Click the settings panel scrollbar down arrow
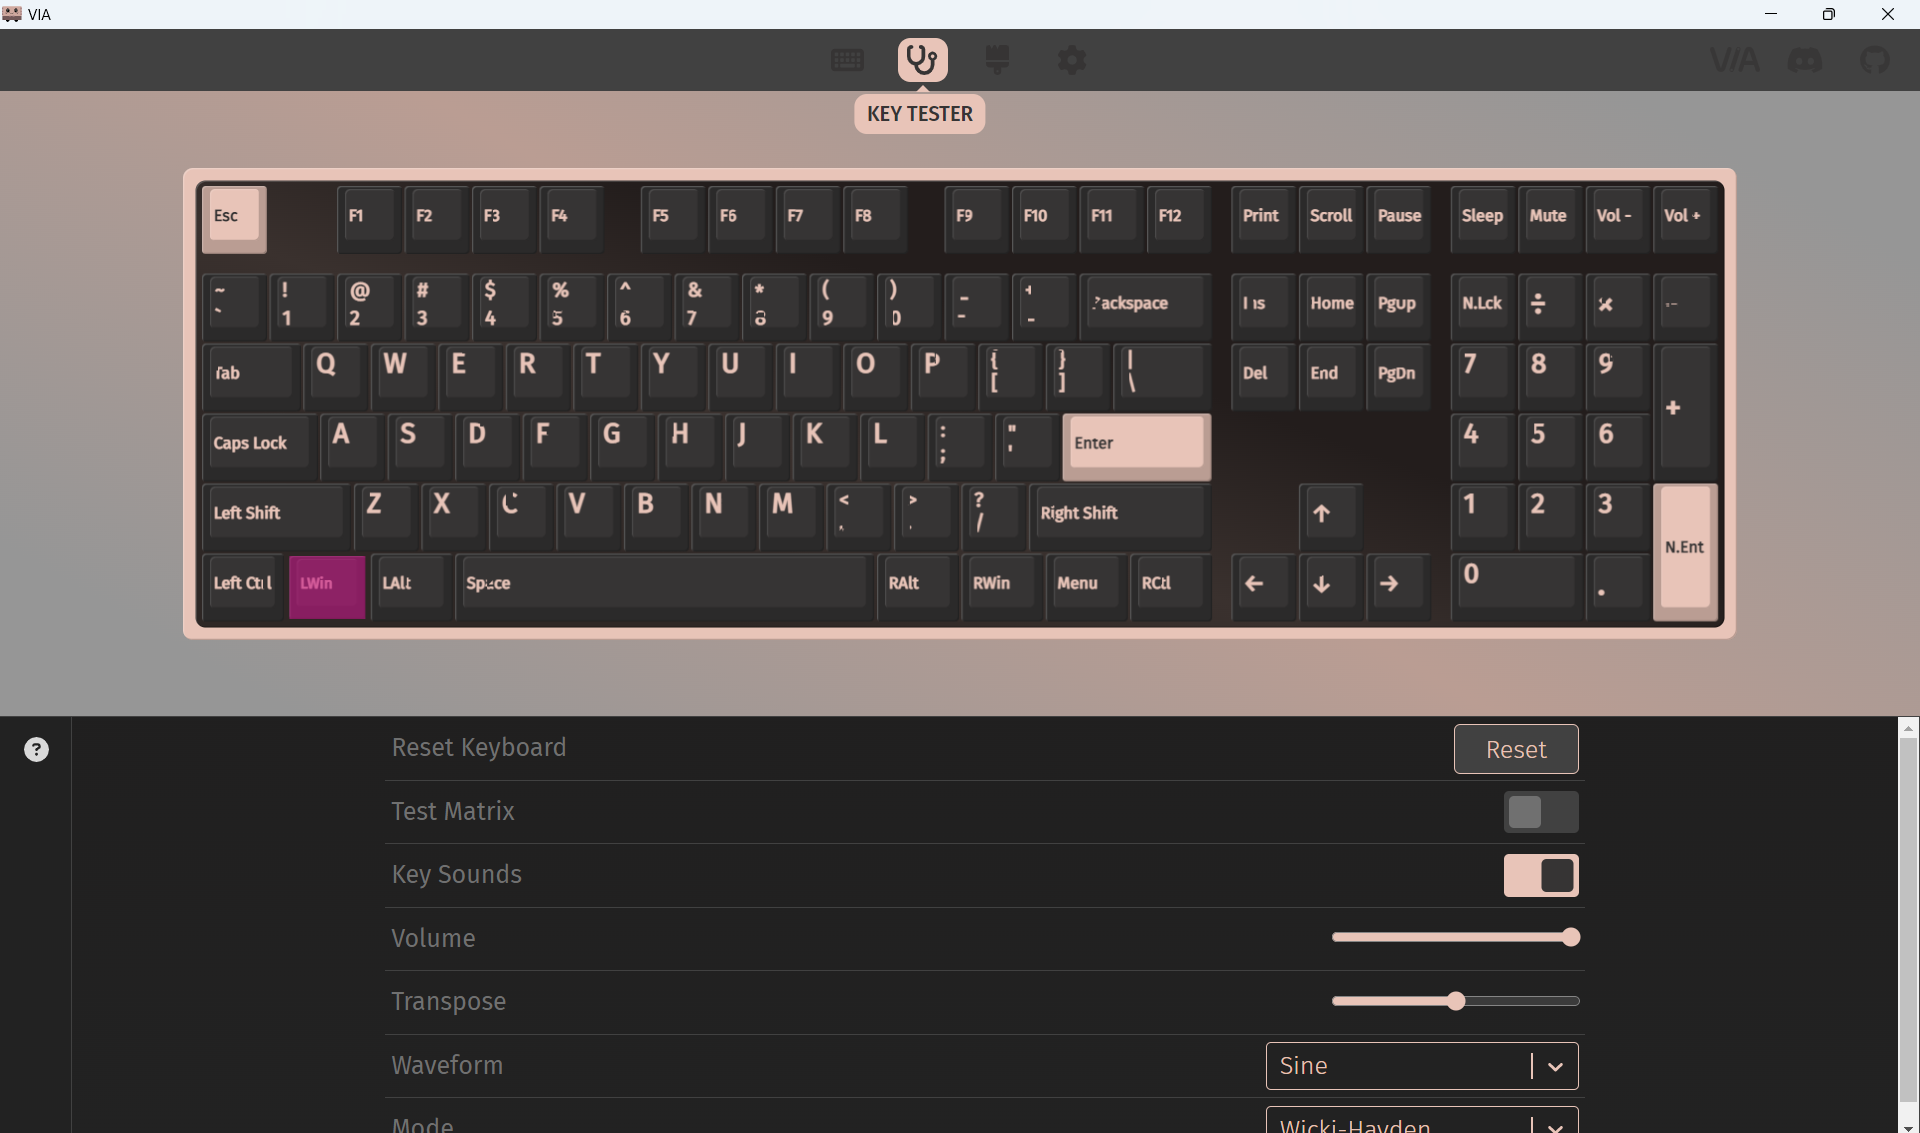The image size is (1920, 1133). click(1908, 1126)
